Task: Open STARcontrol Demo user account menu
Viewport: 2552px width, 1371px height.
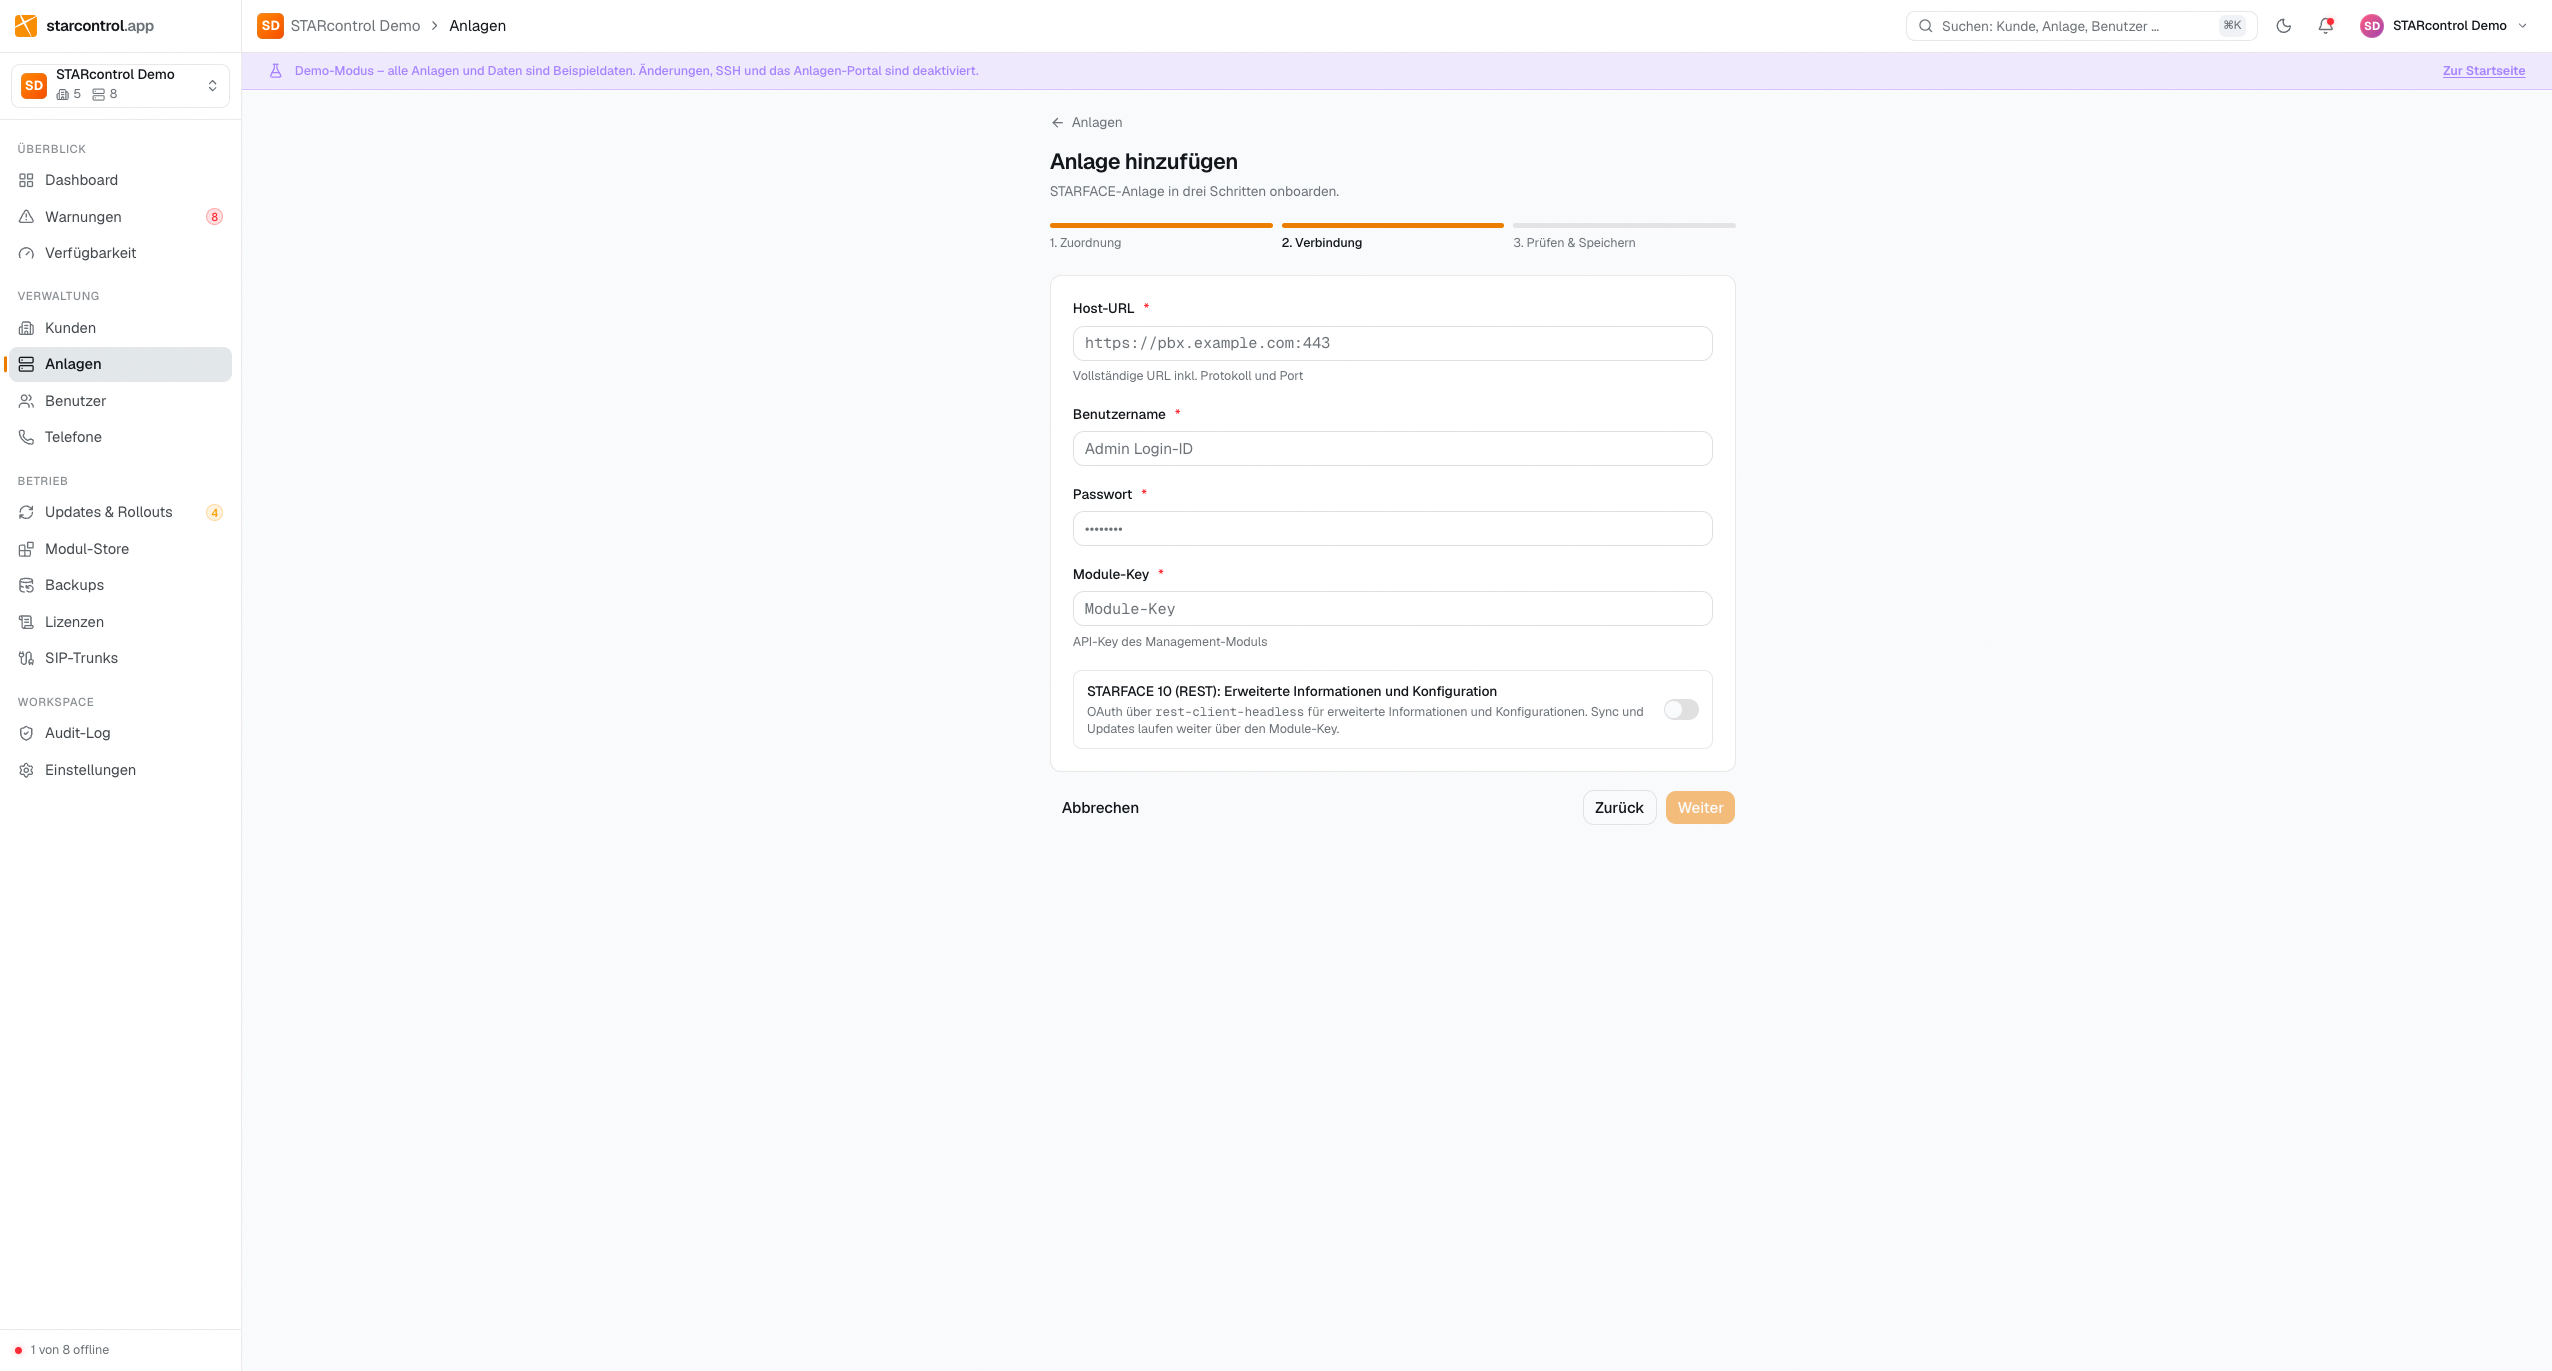Action: coord(2444,26)
